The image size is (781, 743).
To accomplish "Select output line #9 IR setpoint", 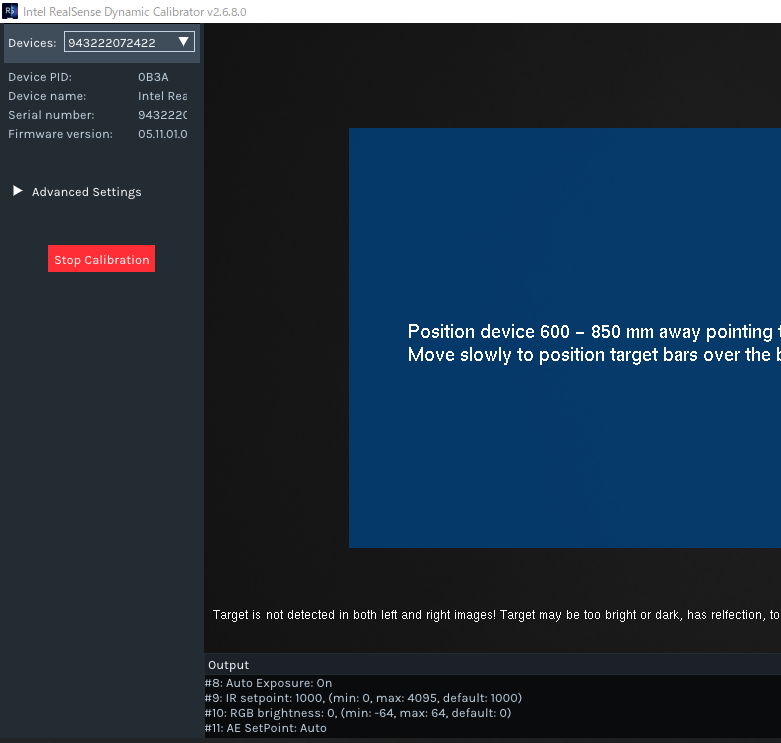I will 363,698.
